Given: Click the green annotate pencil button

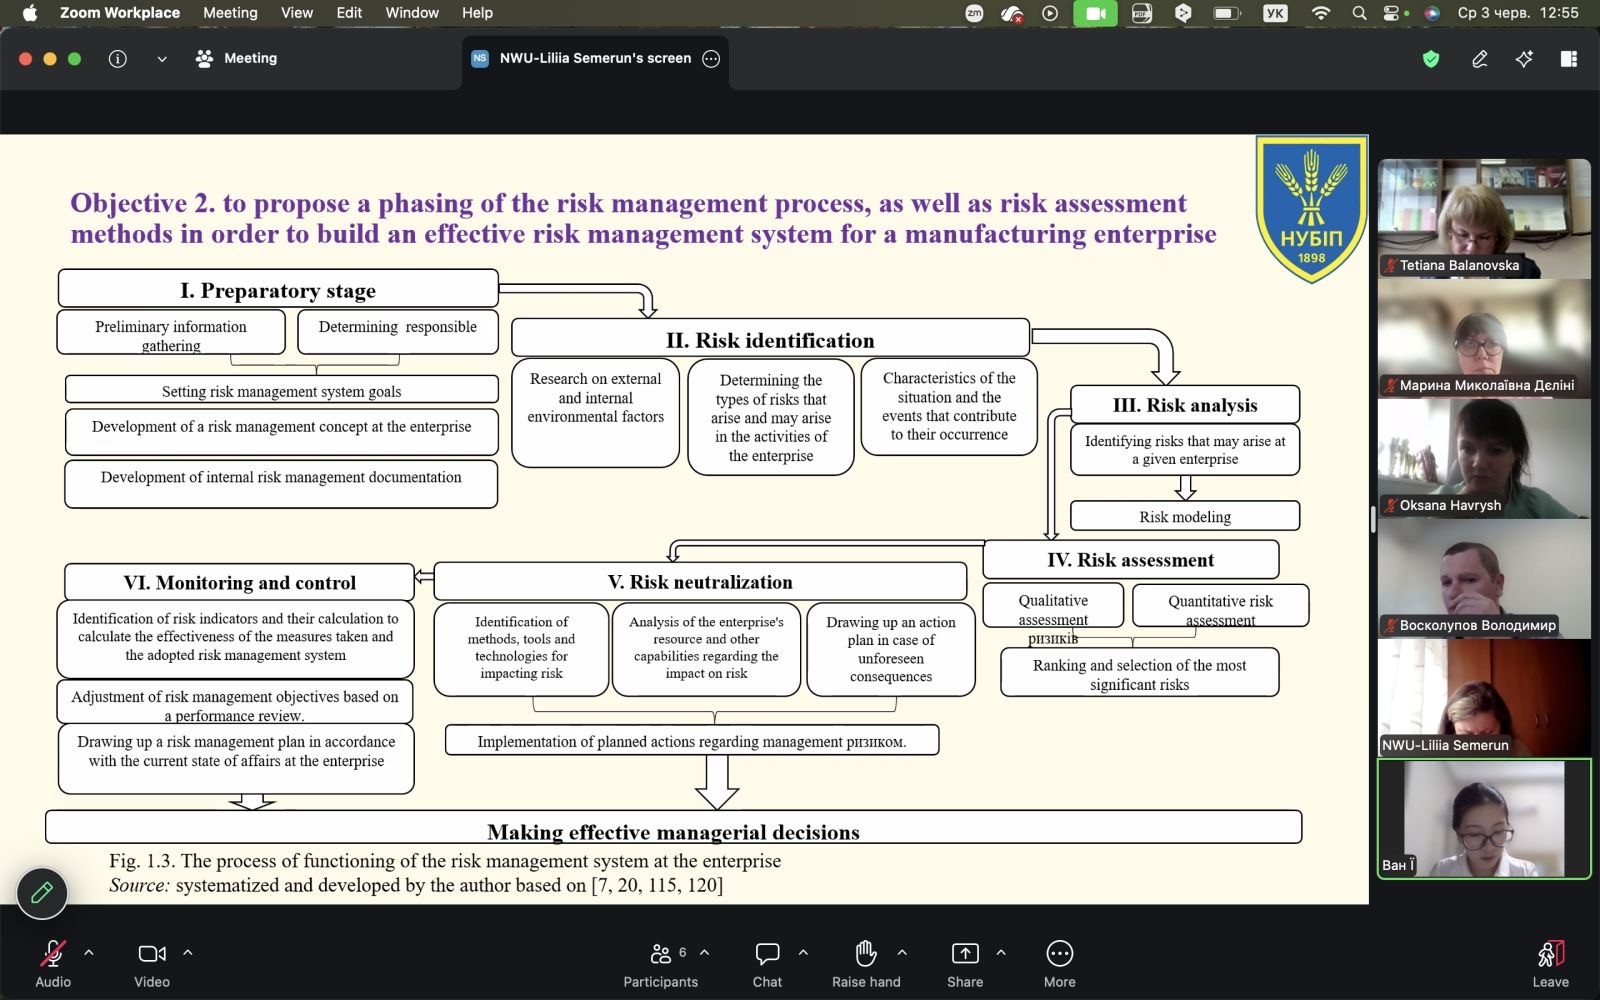Looking at the screenshot, I should click(x=42, y=893).
